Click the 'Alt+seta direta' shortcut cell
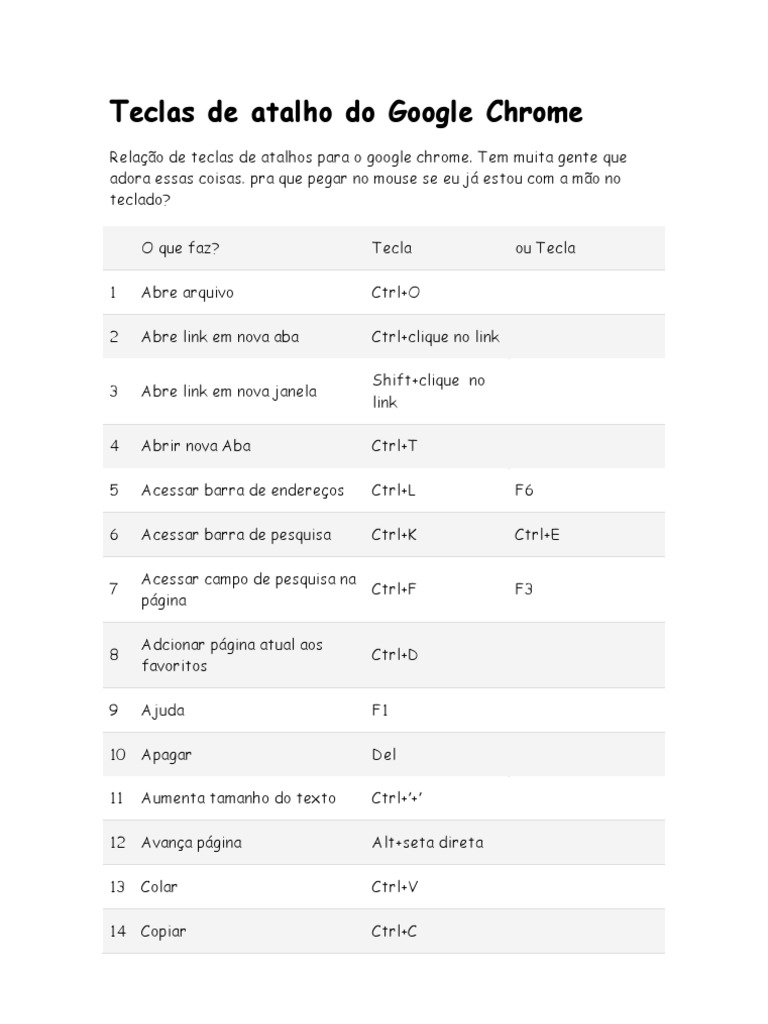768x1024 pixels. click(x=427, y=843)
